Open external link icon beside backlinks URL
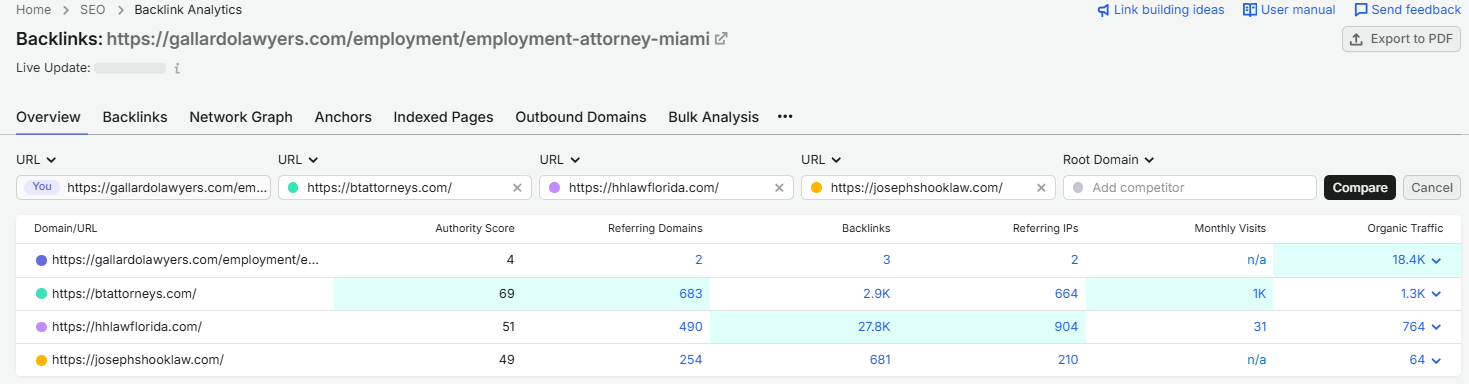Screen dimensions: 1469x384 (x=721, y=39)
